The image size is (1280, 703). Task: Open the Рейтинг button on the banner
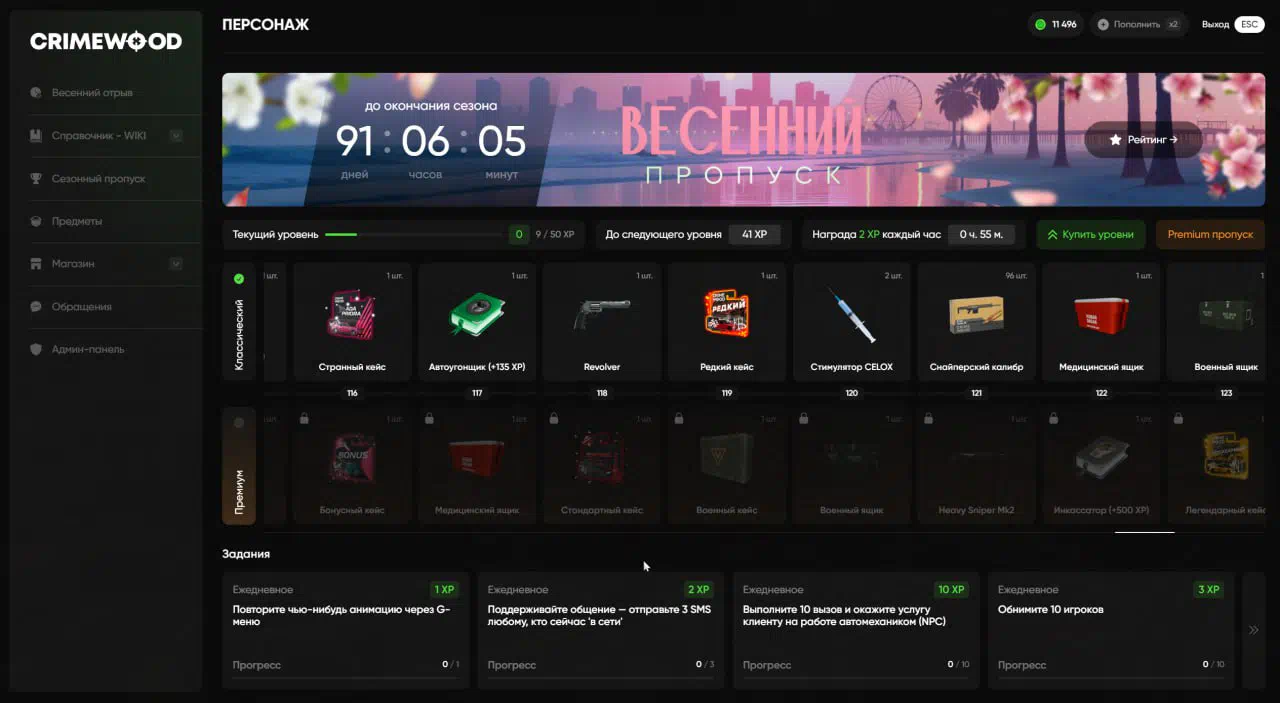click(x=1143, y=140)
